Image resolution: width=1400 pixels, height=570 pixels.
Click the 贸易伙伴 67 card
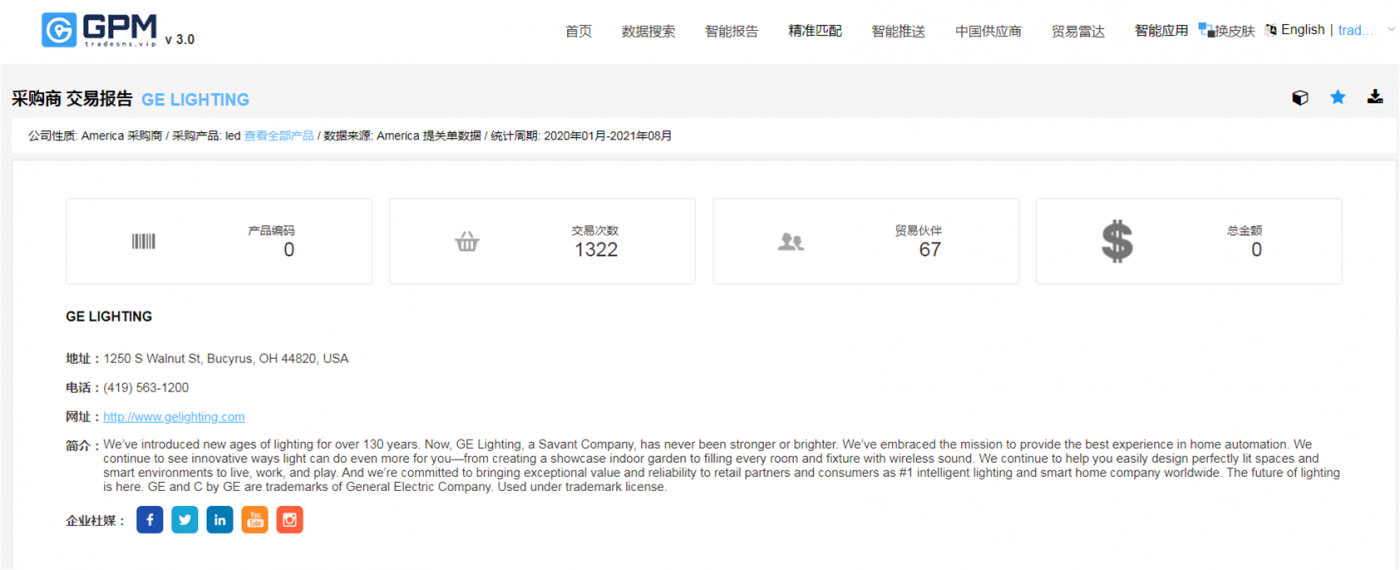click(866, 241)
